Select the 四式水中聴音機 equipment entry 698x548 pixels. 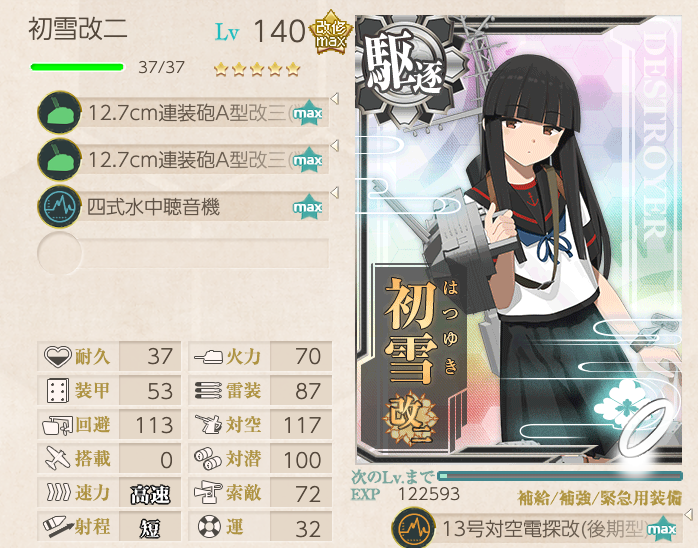[x=183, y=207]
